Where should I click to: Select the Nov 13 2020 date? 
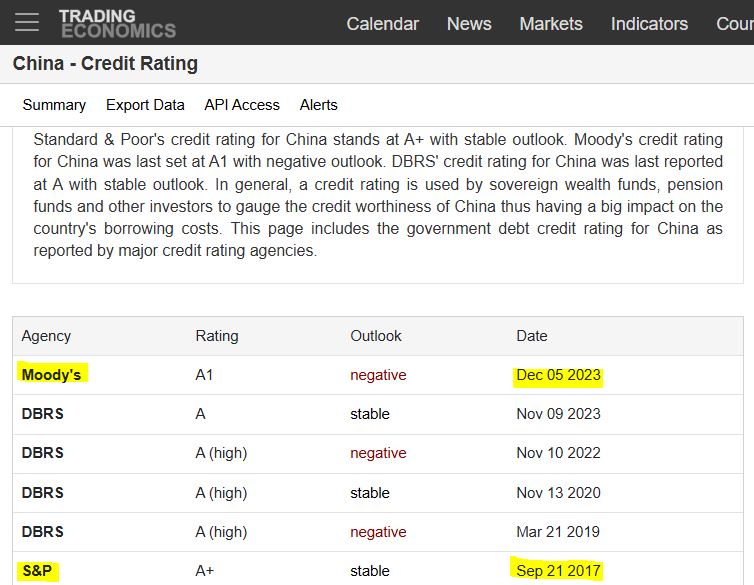tap(558, 493)
